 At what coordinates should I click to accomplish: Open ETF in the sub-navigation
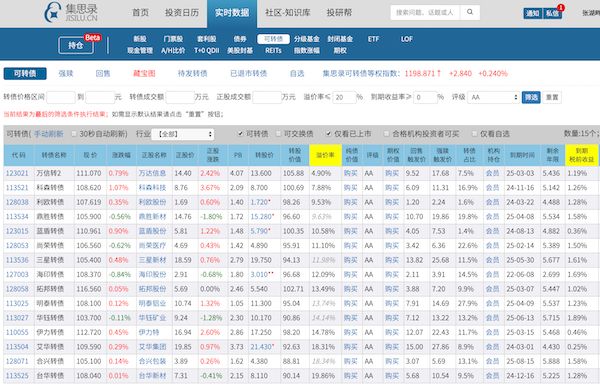pos(373,39)
